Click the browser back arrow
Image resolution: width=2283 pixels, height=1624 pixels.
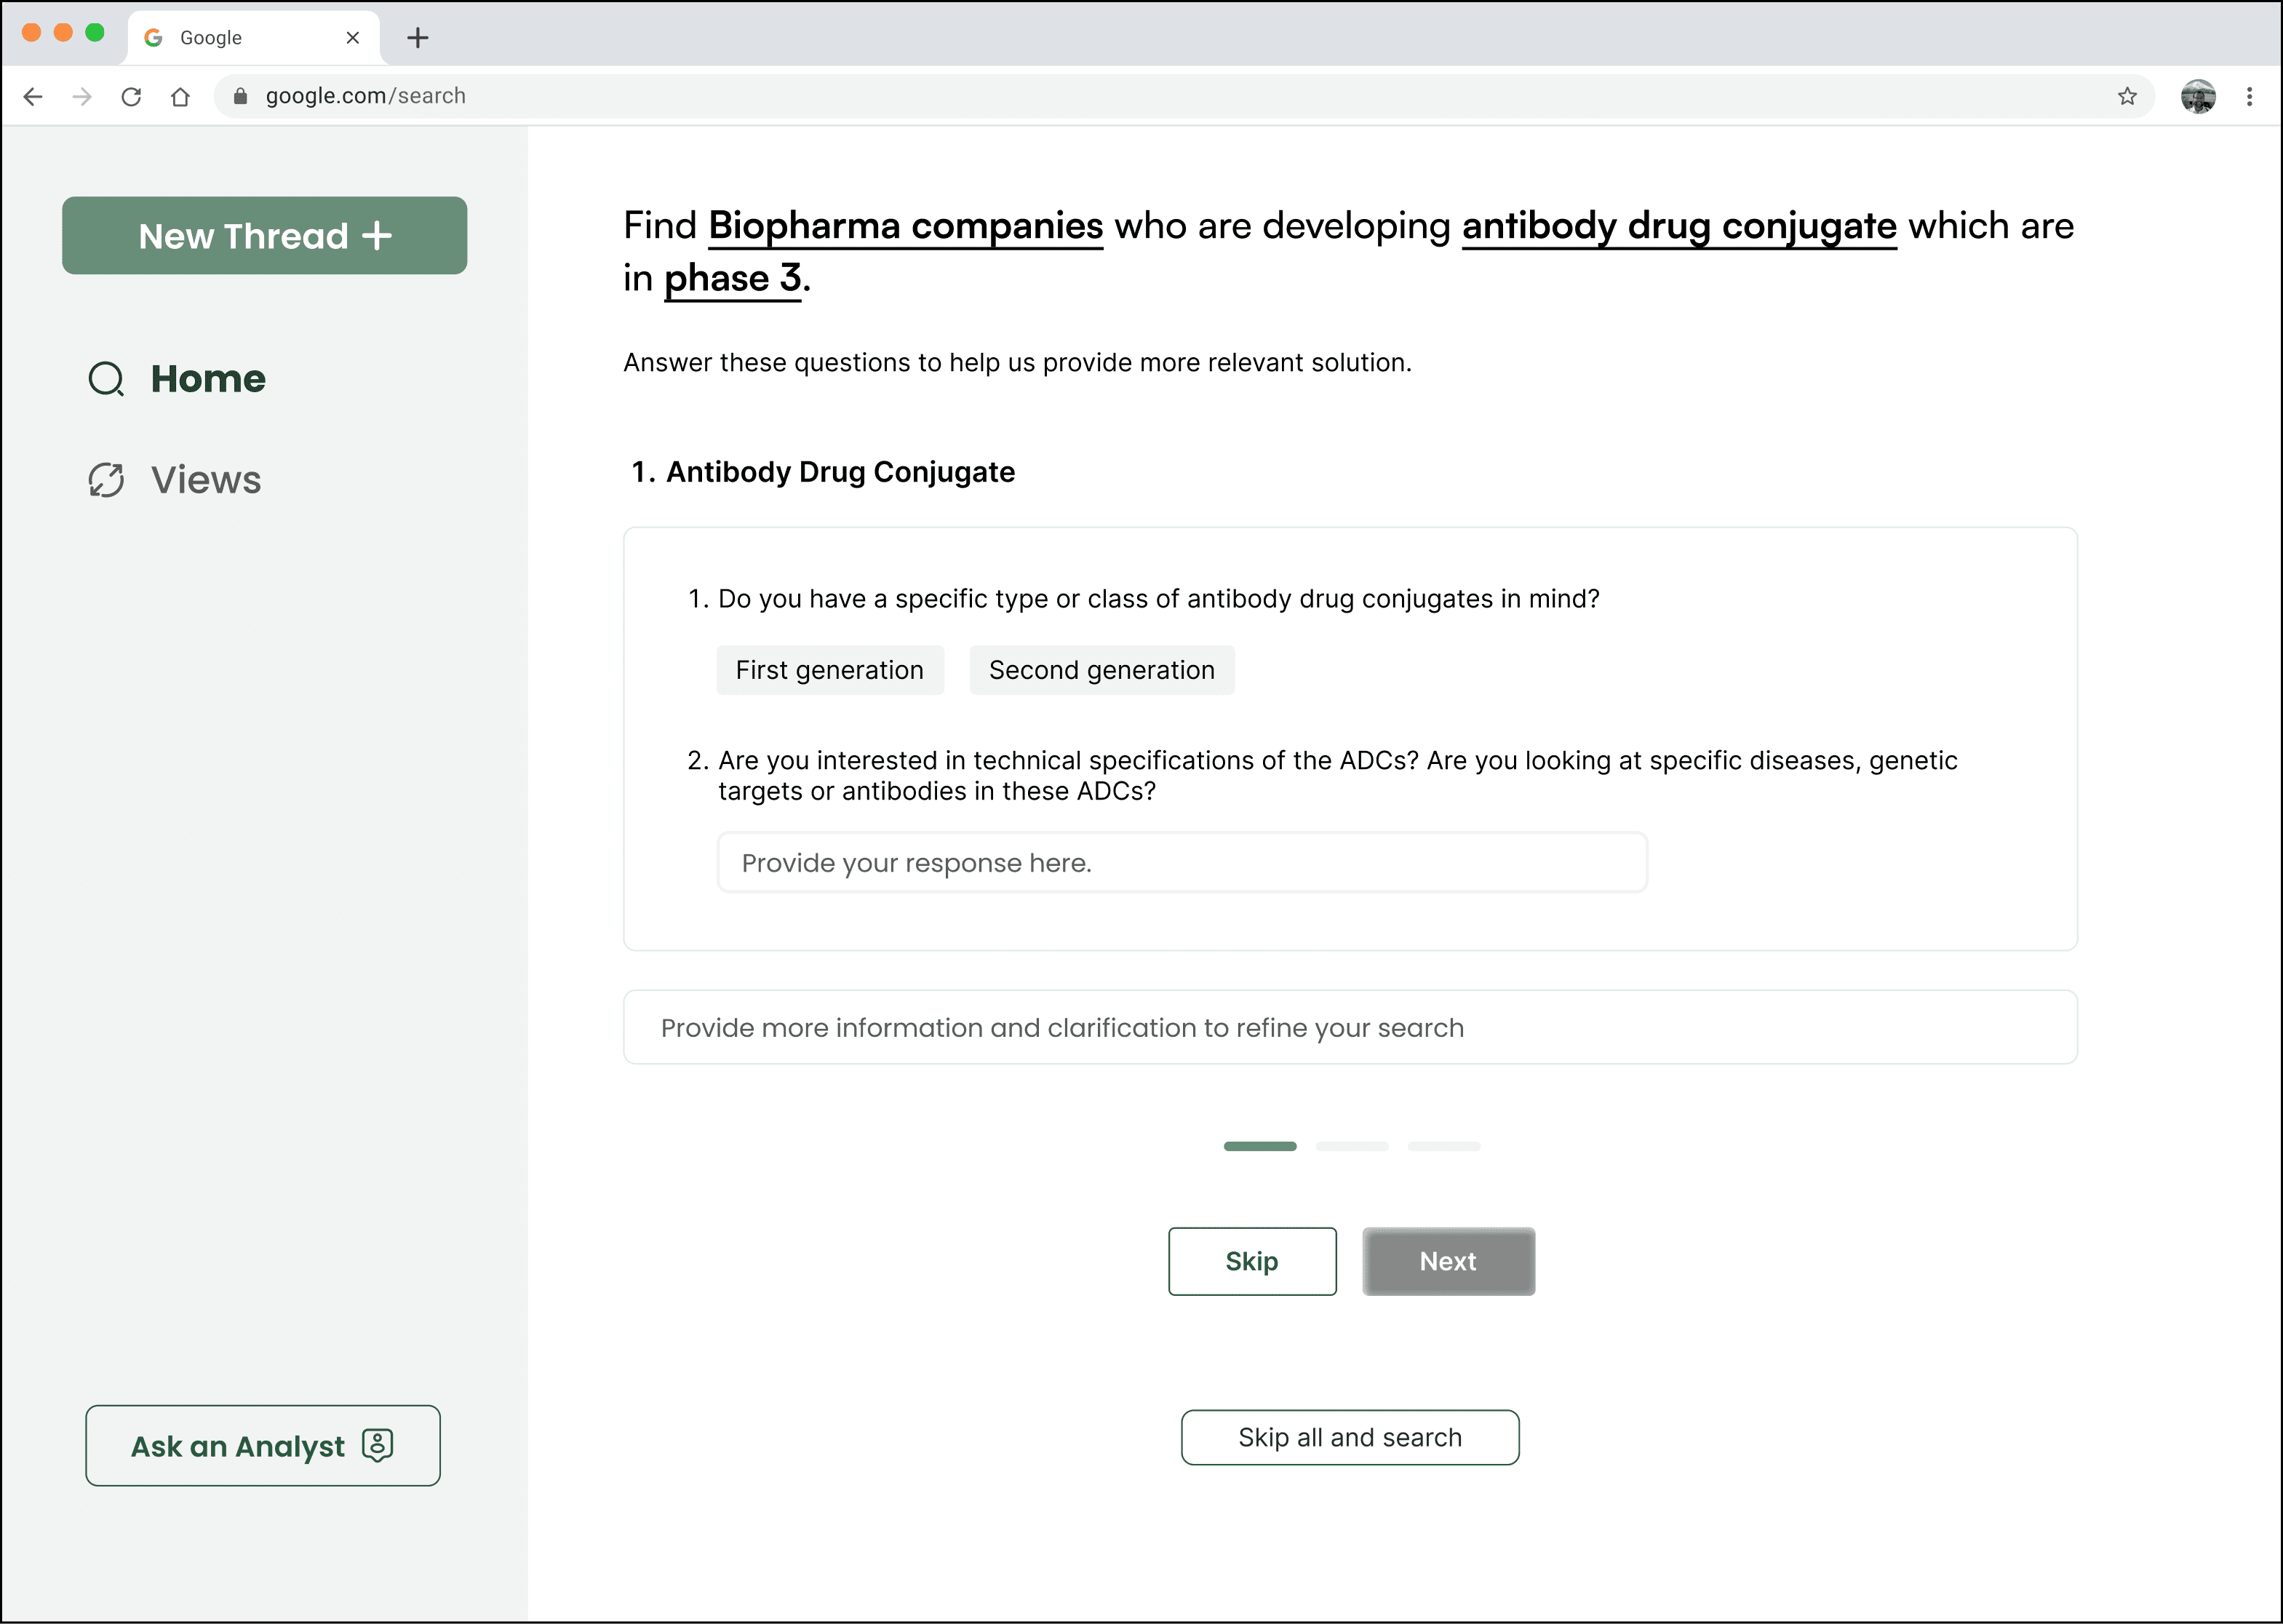(x=33, y=96)
